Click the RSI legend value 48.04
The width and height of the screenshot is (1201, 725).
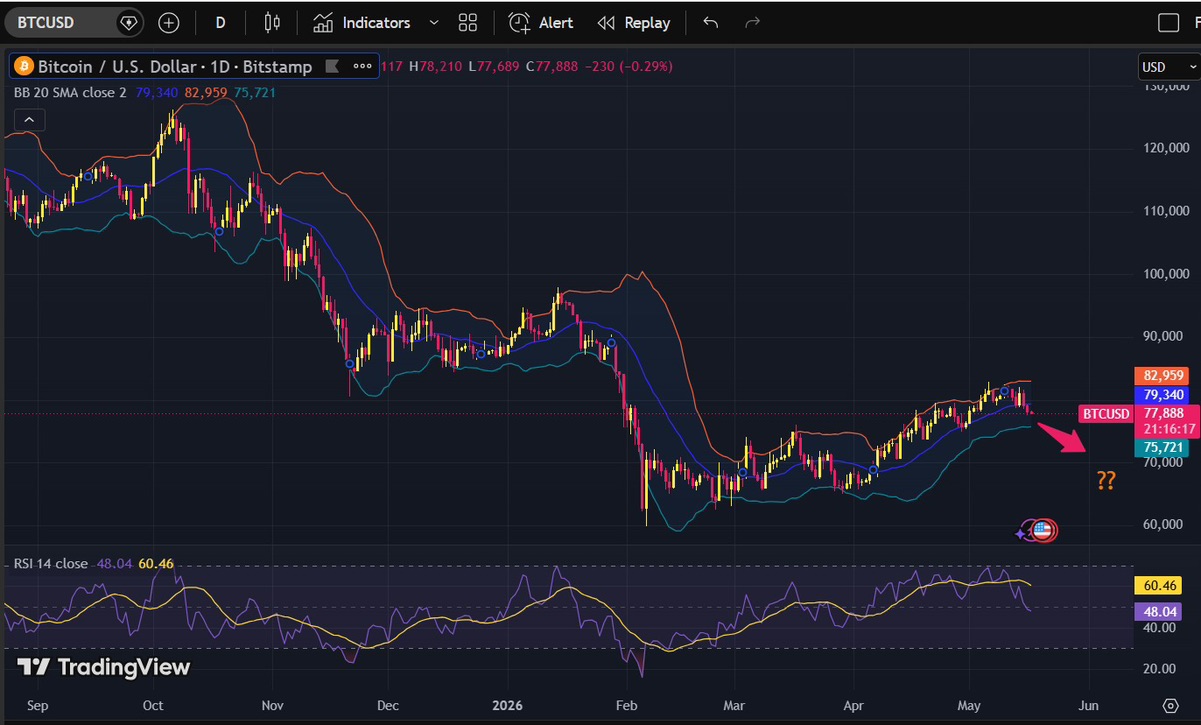[x=113, y=564]
